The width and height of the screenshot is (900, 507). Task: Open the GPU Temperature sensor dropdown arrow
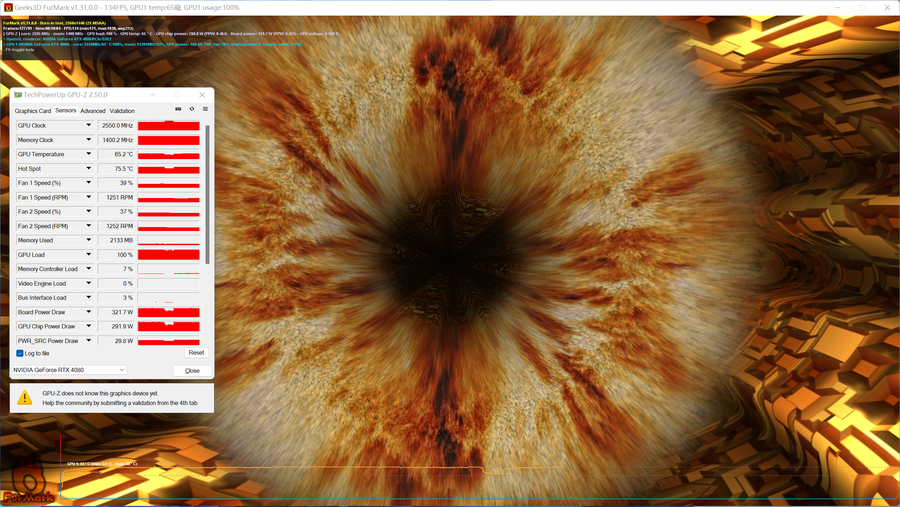pyautogui.click(x=89, y=155)
